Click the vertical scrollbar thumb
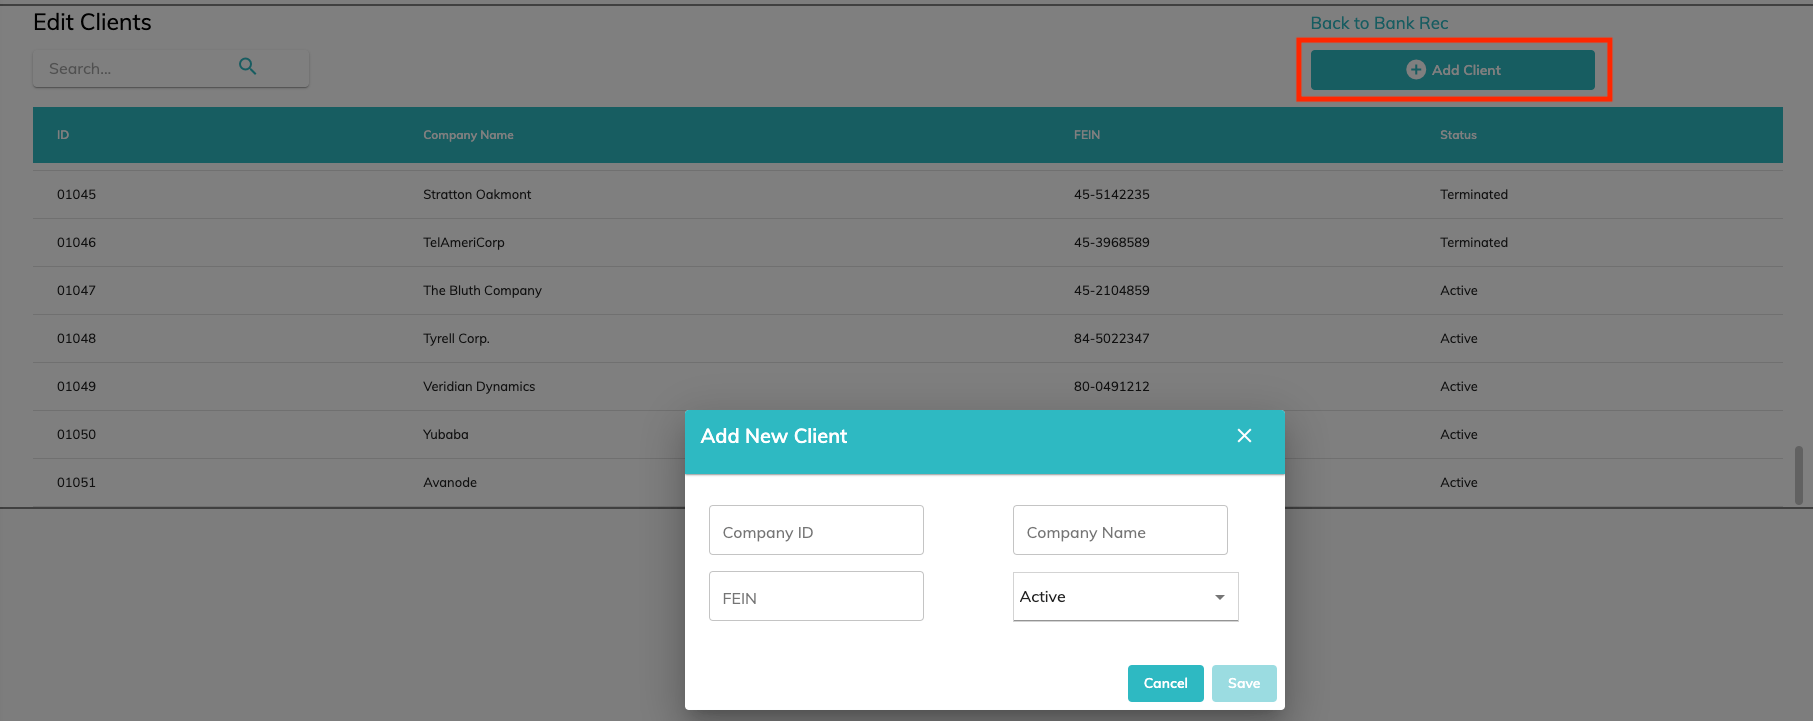This screenshot has height=721, width=1813. pyautogui.click(x=1799, y=475)
